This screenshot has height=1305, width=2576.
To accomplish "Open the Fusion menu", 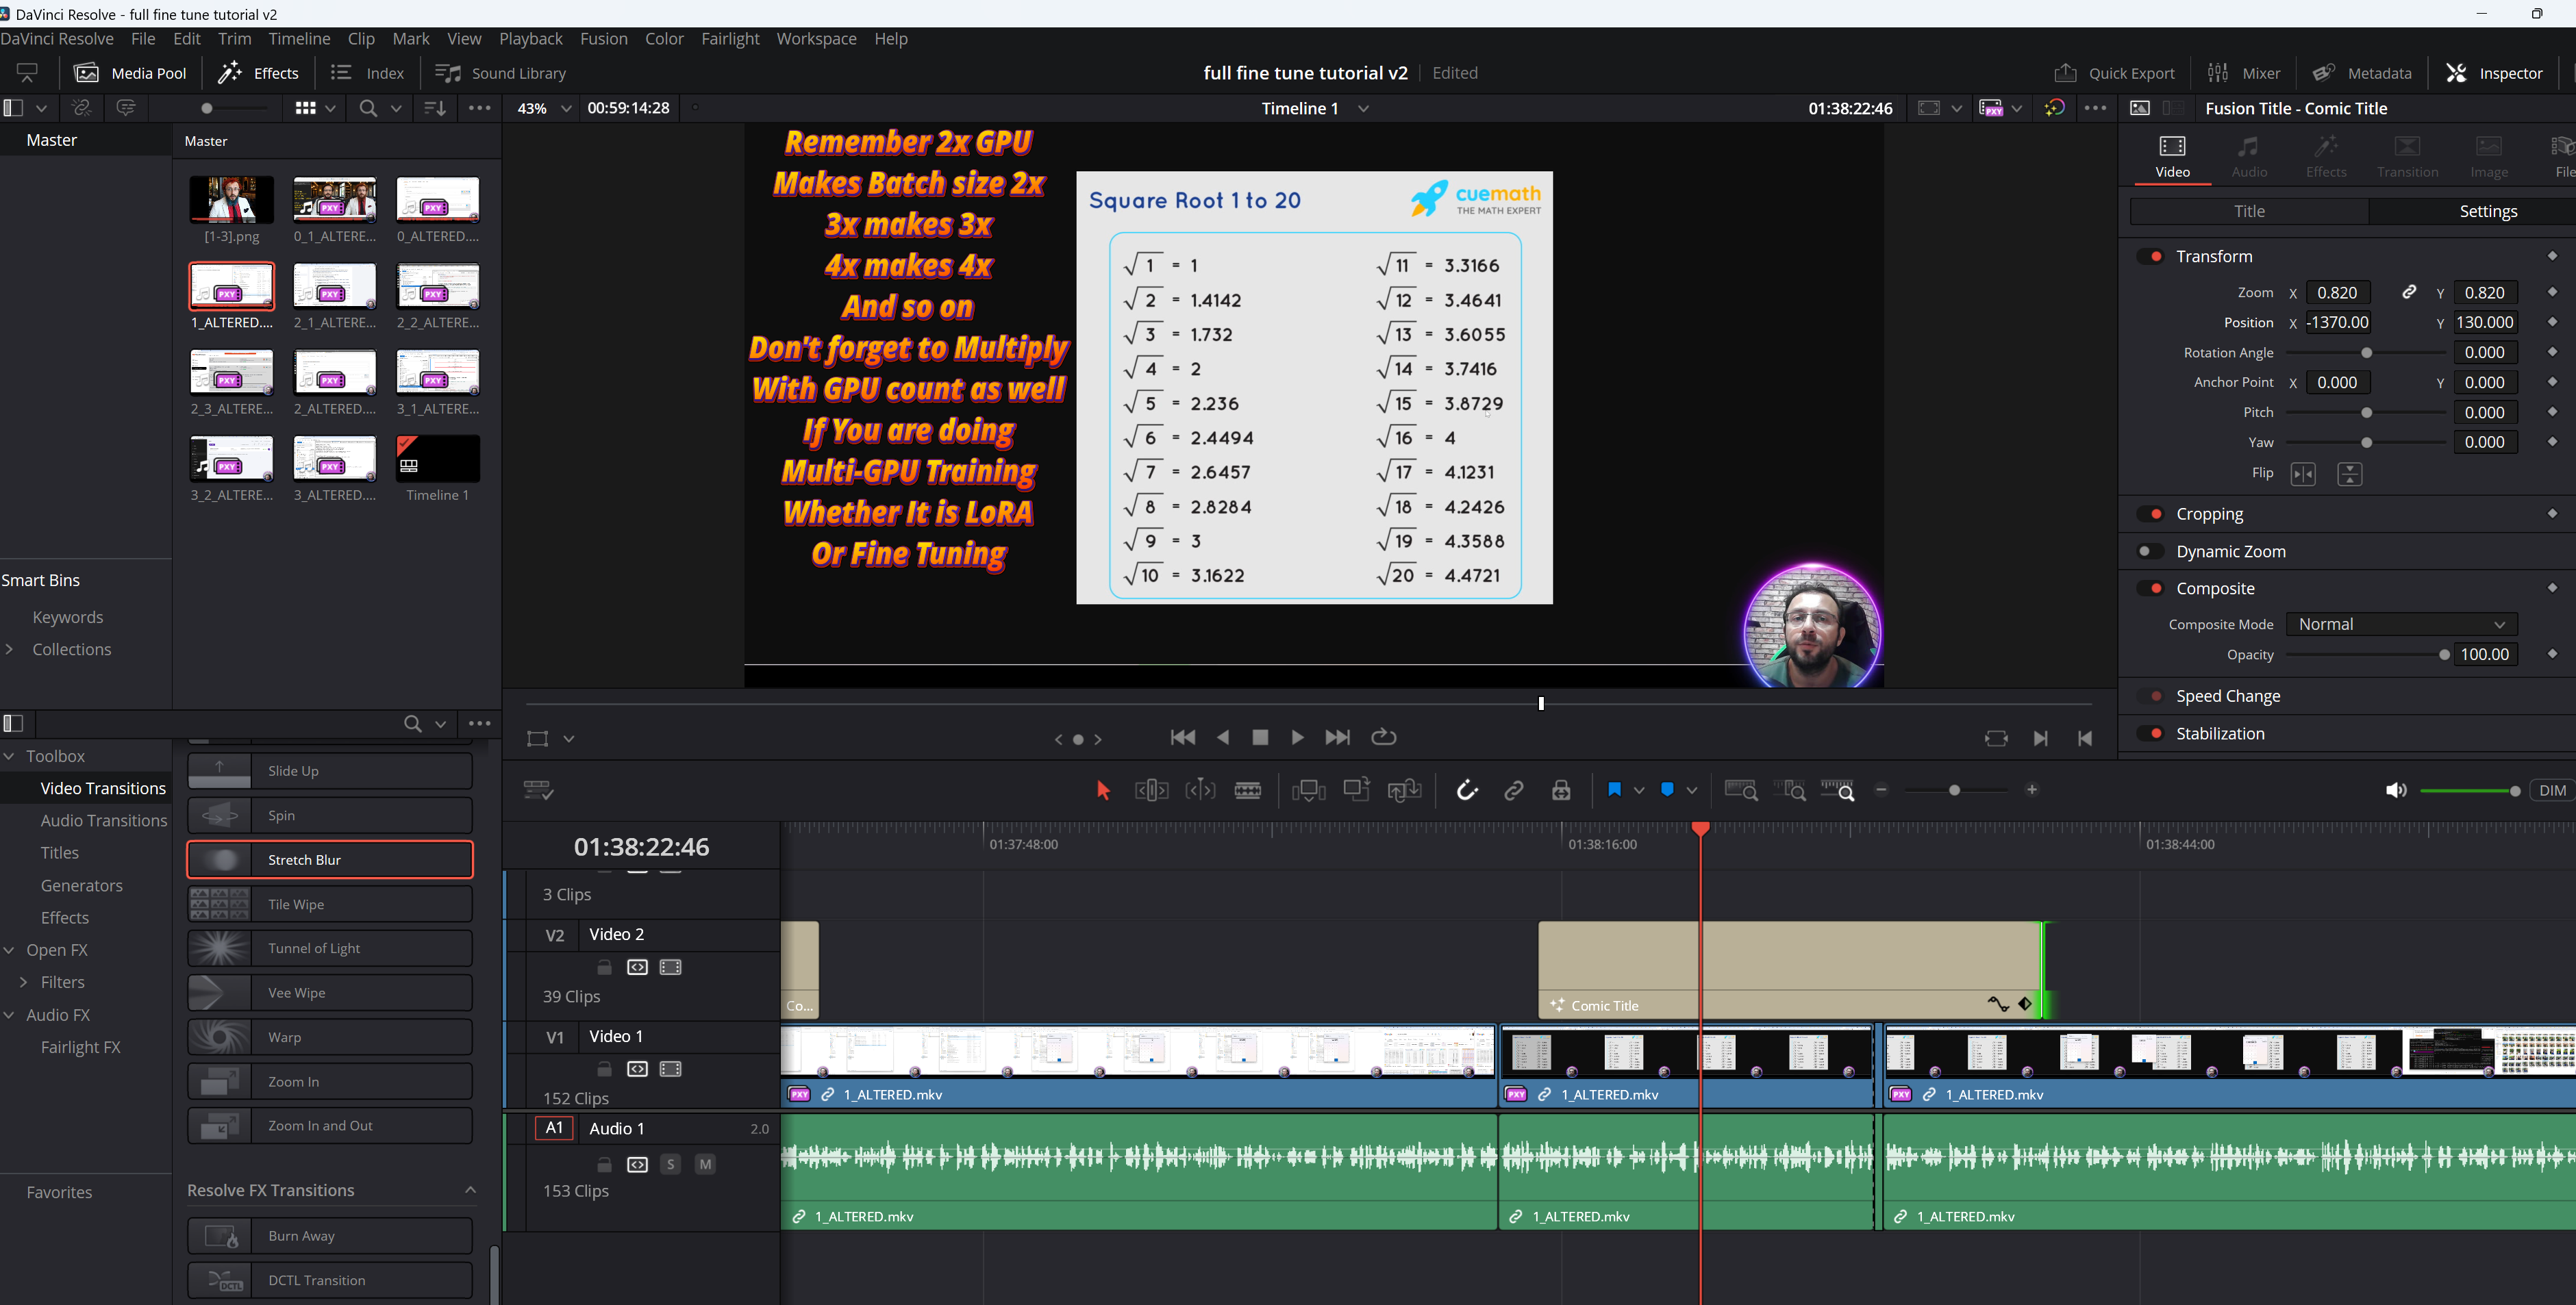I will 603,38.
